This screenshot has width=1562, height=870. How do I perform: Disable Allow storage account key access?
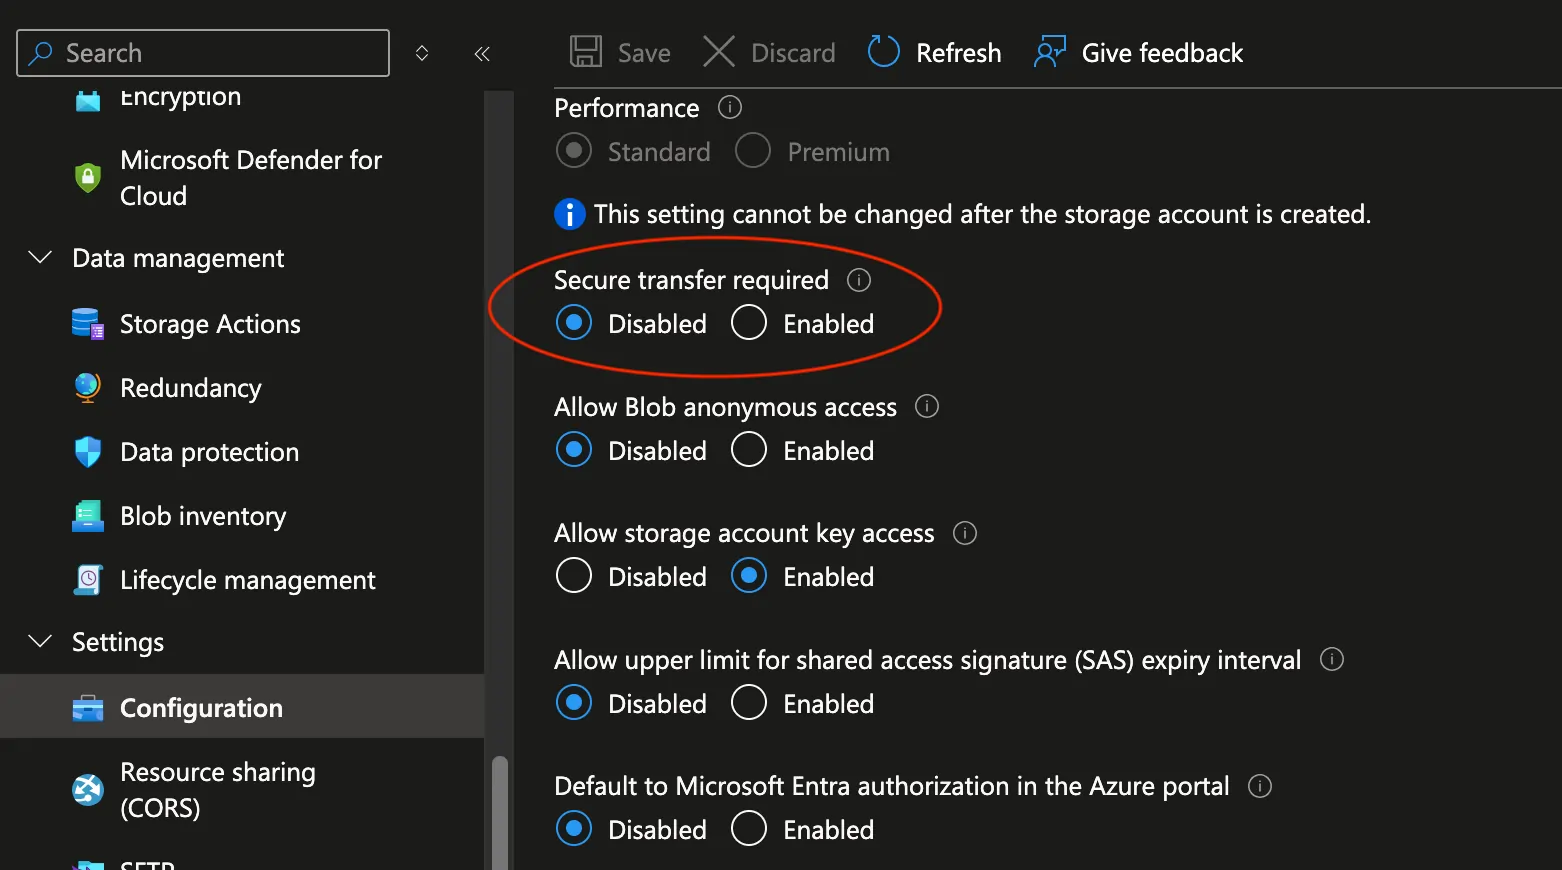(x=574, y=576)
